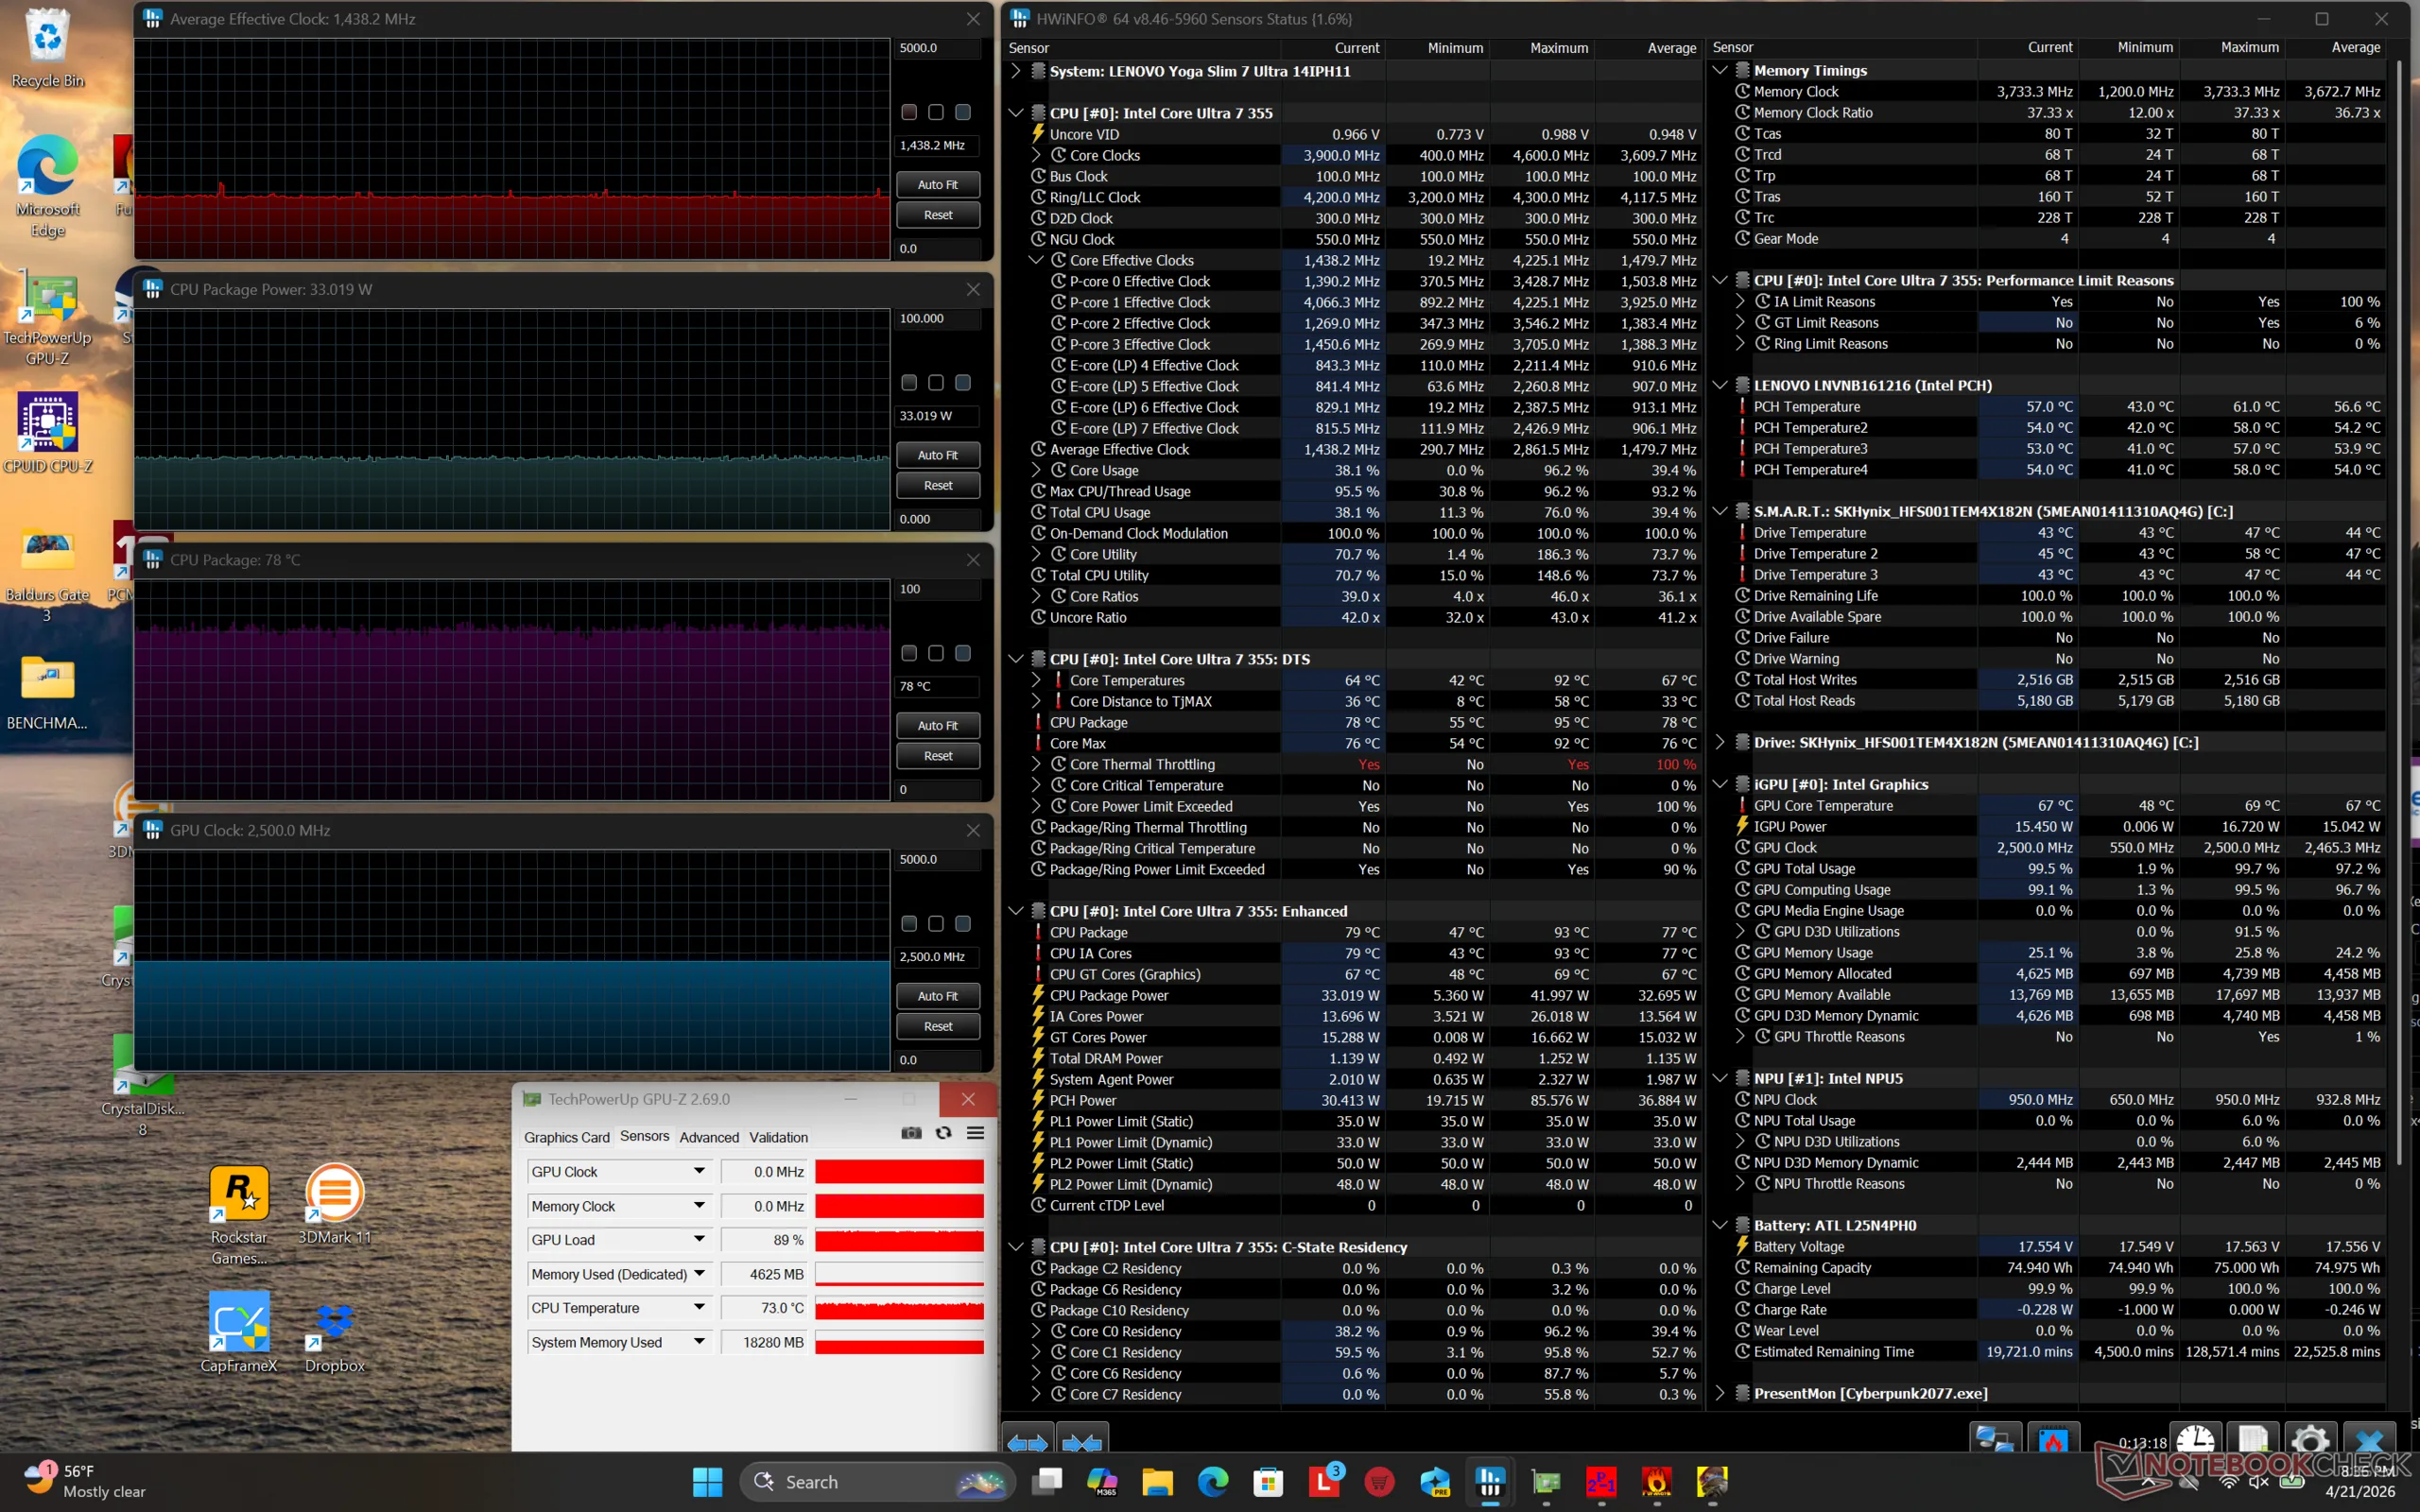Toggle the red color checkbox in Average Effective Clock graph
The height and width of the screenshot is (1512, 2420).
[909, 112]
